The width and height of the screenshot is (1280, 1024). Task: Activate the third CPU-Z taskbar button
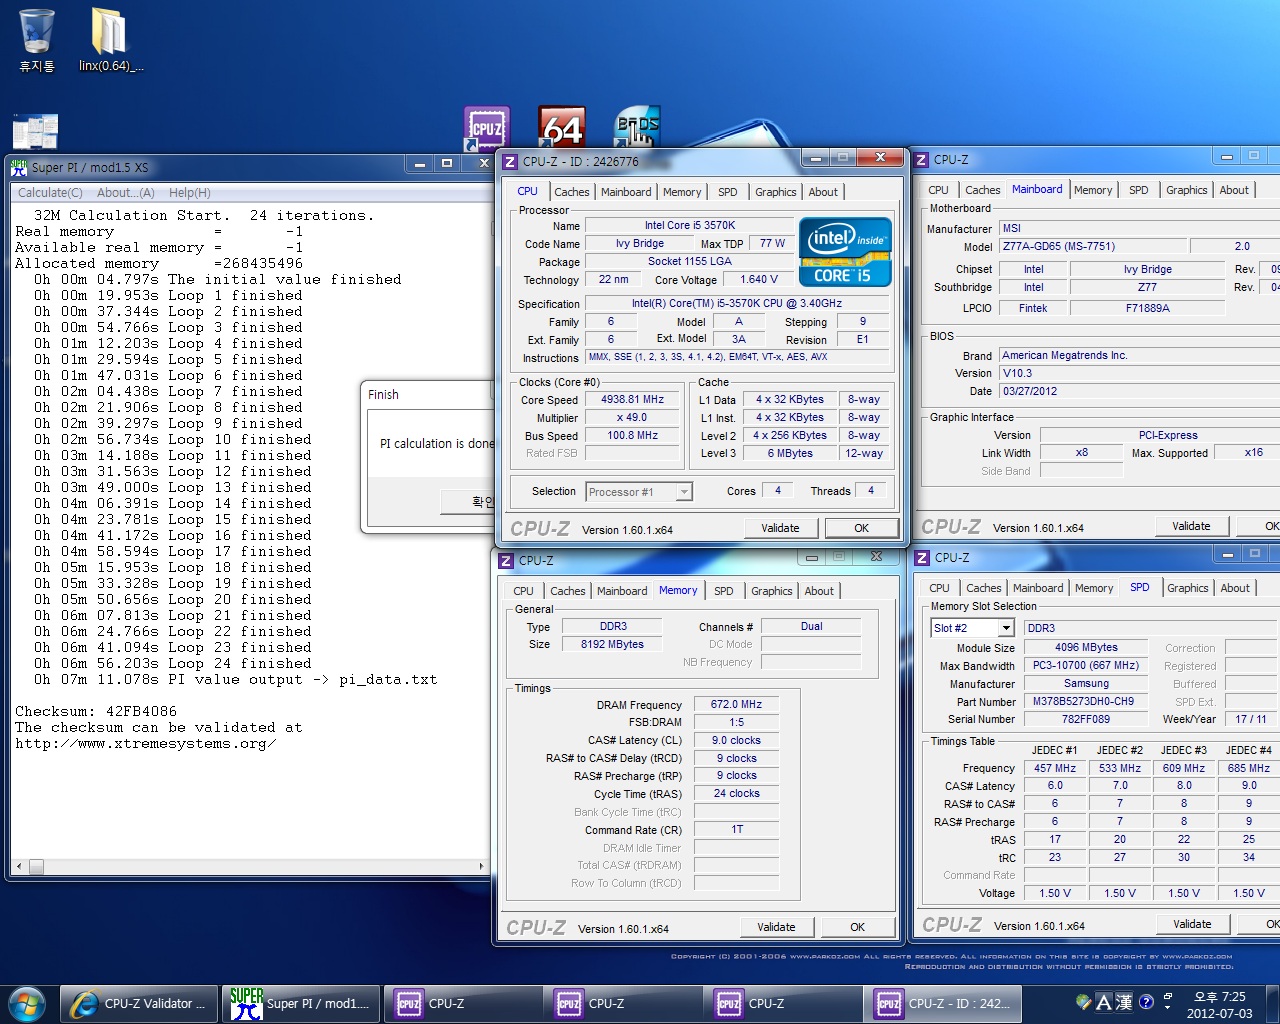tap(784, 1003)
